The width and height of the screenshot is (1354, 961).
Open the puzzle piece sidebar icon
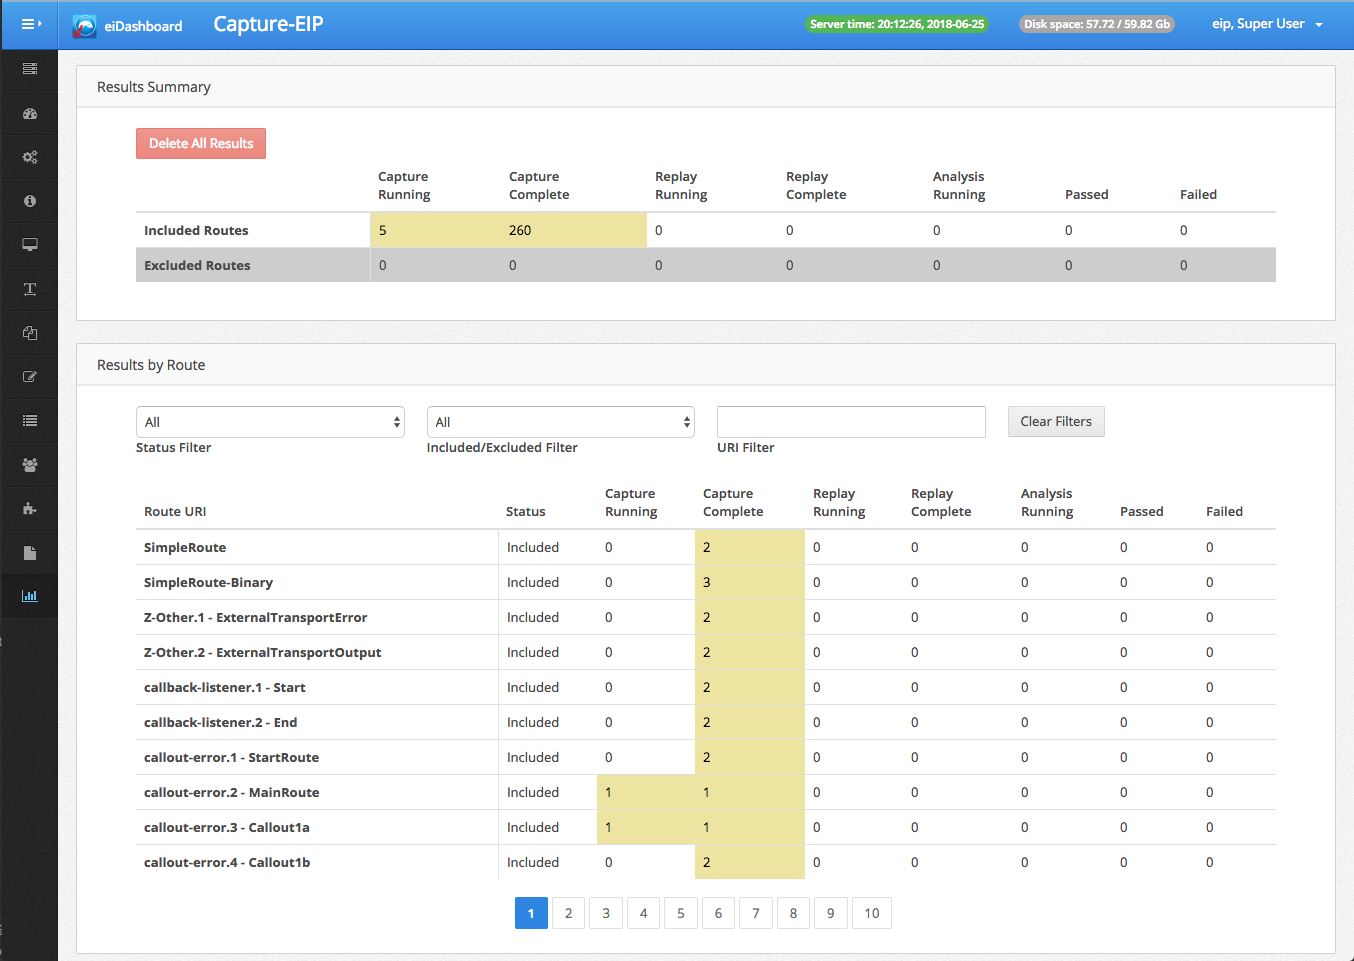click(x=30, y=509)
